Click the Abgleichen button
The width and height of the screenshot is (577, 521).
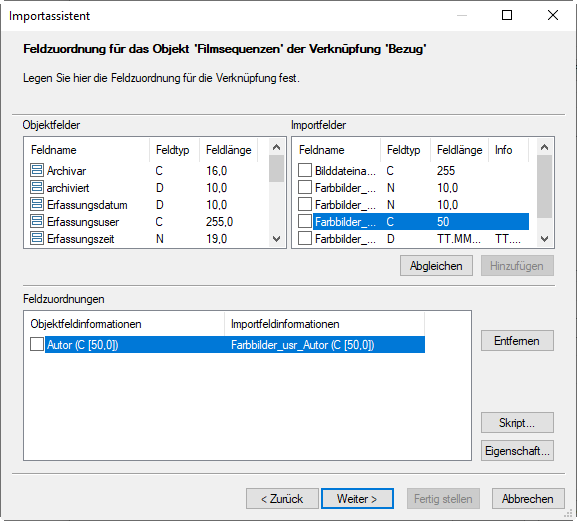pos(436,266)
